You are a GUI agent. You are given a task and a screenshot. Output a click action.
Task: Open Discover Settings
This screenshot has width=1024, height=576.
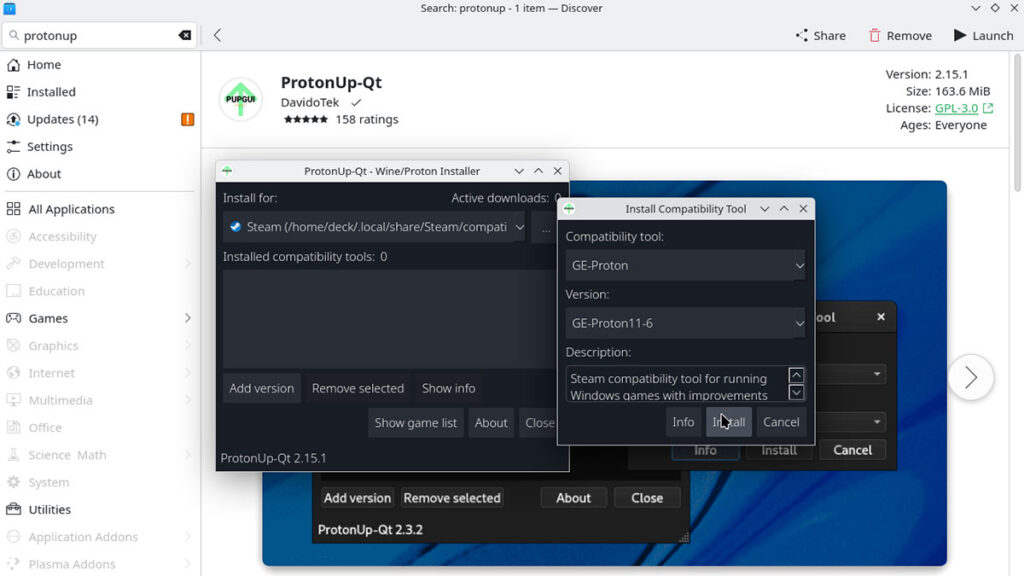coord(100,147)
